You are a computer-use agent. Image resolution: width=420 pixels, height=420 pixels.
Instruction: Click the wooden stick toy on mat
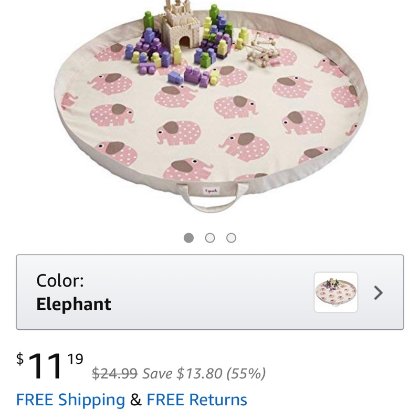263,50
